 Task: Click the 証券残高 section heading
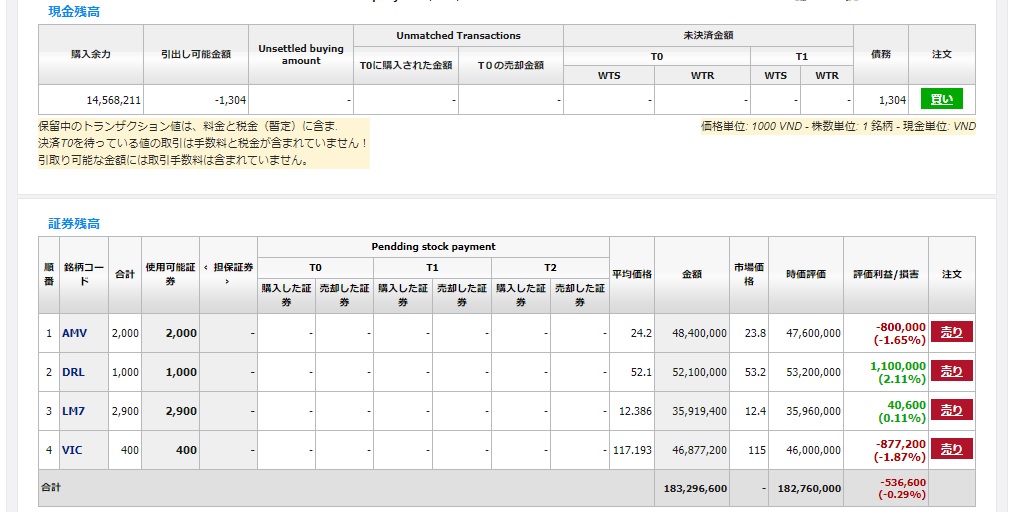pos(74,223)
